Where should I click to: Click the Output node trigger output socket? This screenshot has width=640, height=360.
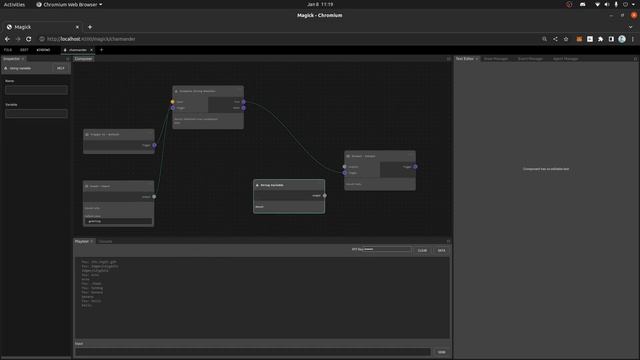(415, 167)
